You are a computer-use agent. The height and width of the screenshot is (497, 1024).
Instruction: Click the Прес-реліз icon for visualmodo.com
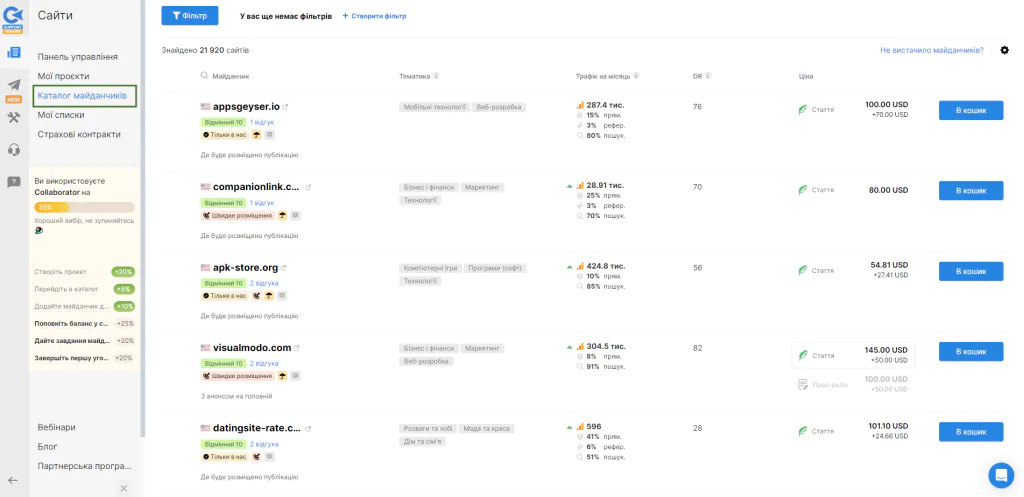[803, 384]
